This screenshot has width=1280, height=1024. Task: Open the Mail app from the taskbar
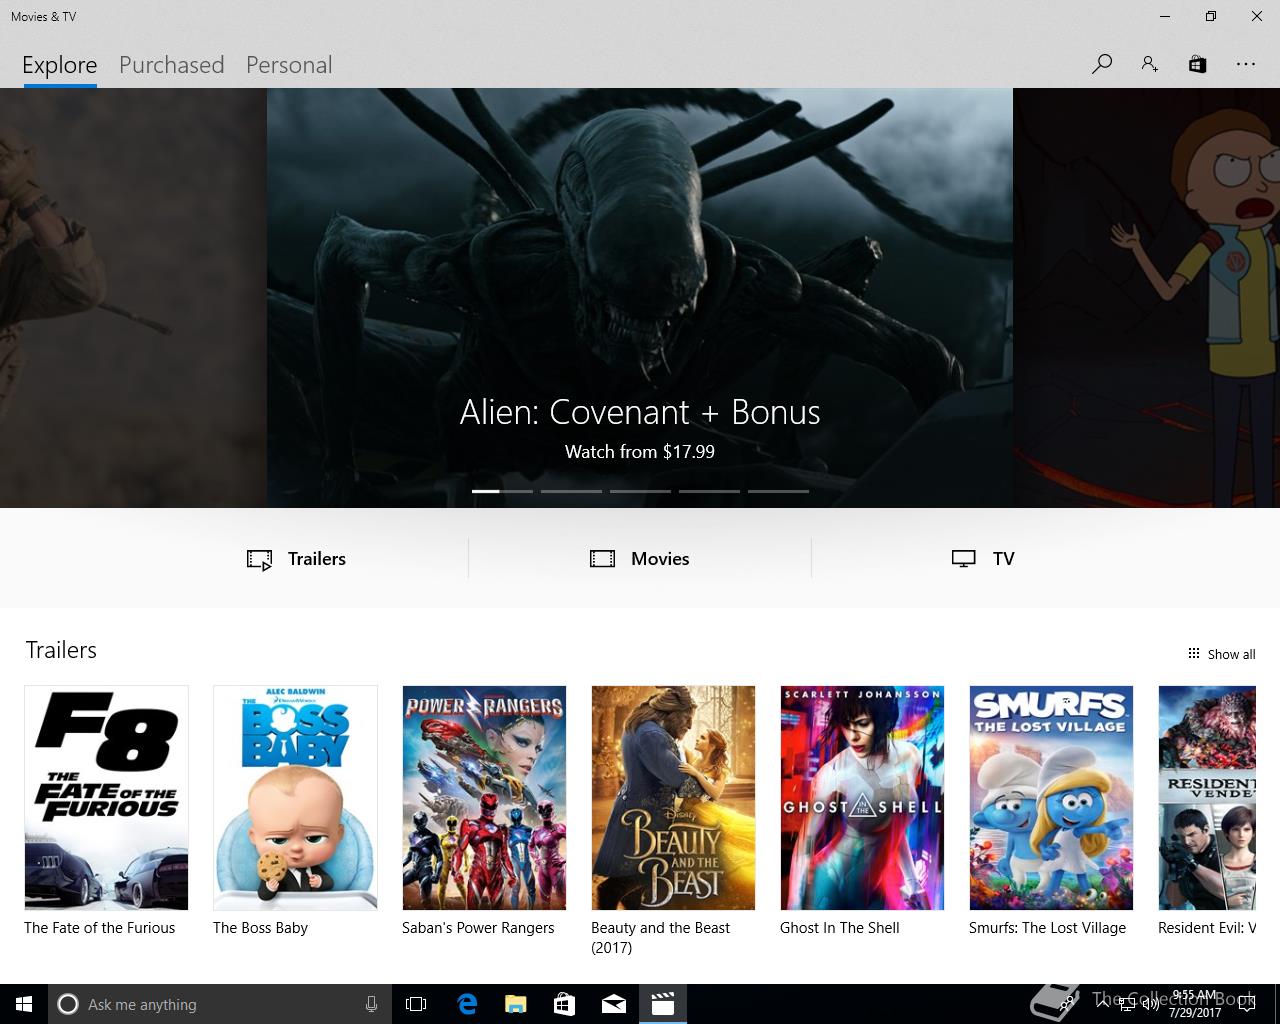[614, 1004]
